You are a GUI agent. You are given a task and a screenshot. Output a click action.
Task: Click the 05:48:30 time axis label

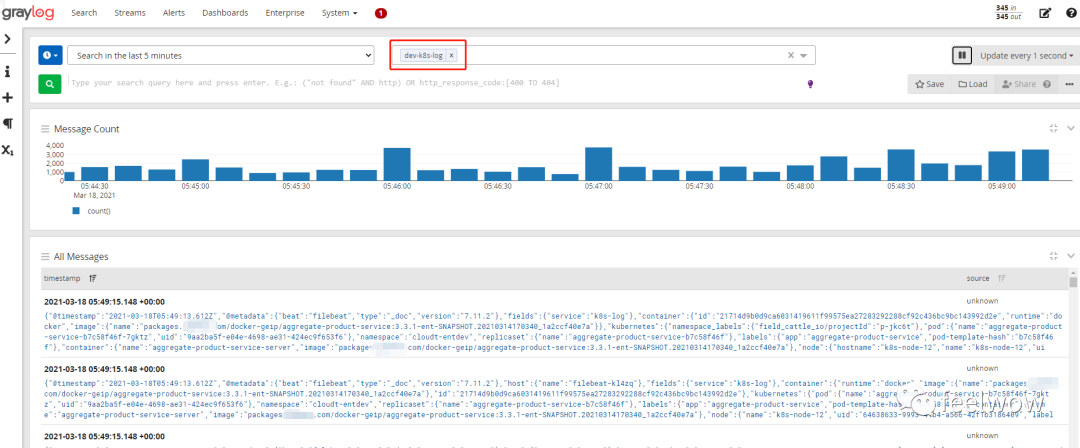pos(901,186)
